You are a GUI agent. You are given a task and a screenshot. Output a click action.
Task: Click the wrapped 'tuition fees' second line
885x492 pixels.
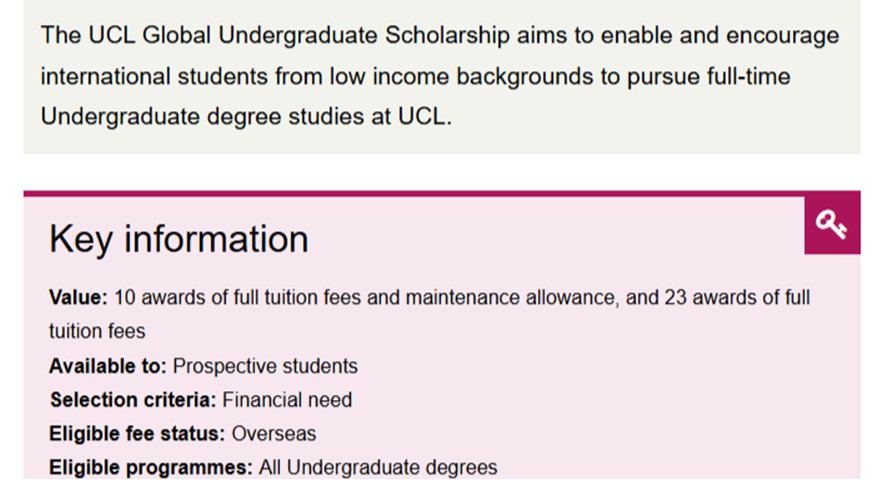(x=97, y=331)
